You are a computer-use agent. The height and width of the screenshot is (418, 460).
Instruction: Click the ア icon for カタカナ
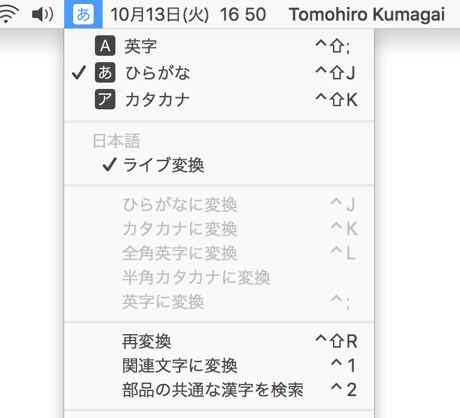(105, 99)
